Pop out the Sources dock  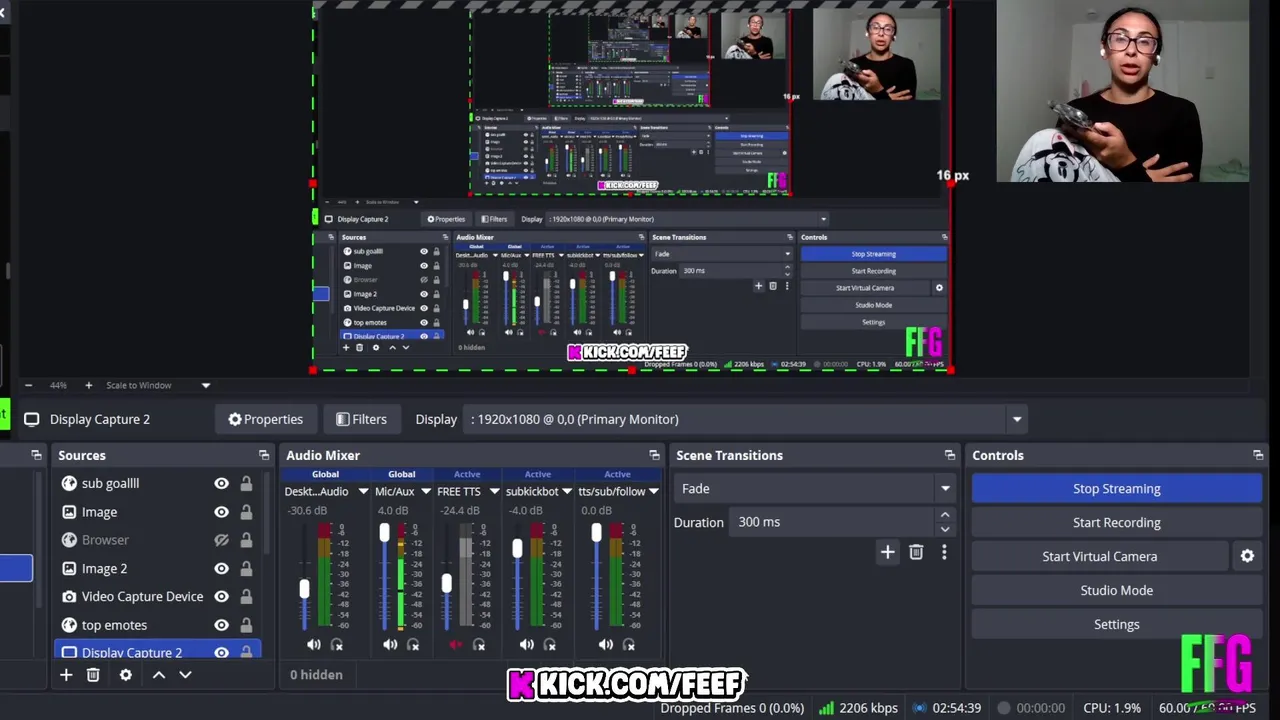coord(264,455)
